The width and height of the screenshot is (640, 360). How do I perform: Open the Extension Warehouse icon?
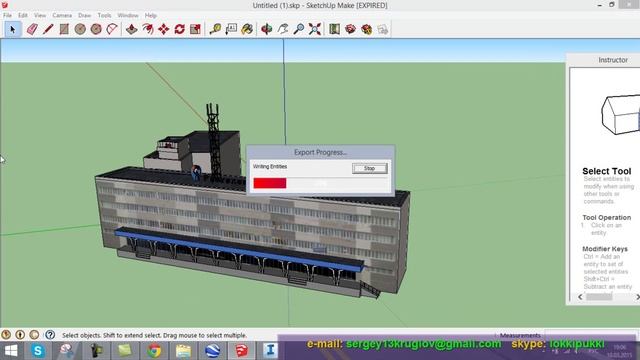click(x=367, y=29)
